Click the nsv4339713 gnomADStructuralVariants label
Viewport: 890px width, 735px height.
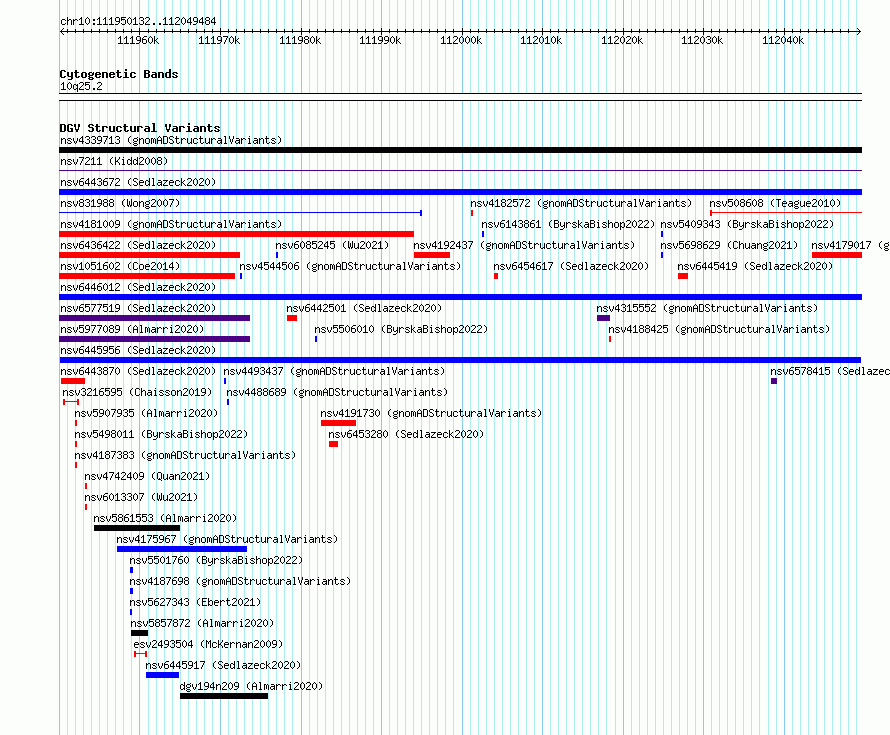click(x=171, y=140)
